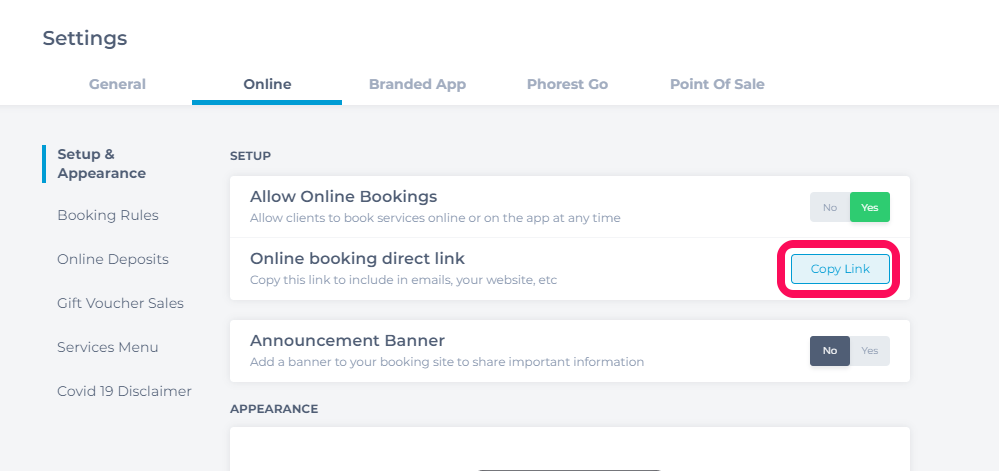Enable Announcement Banner with Yes
This screenshot has width=999, height=471.
[870, 351]
